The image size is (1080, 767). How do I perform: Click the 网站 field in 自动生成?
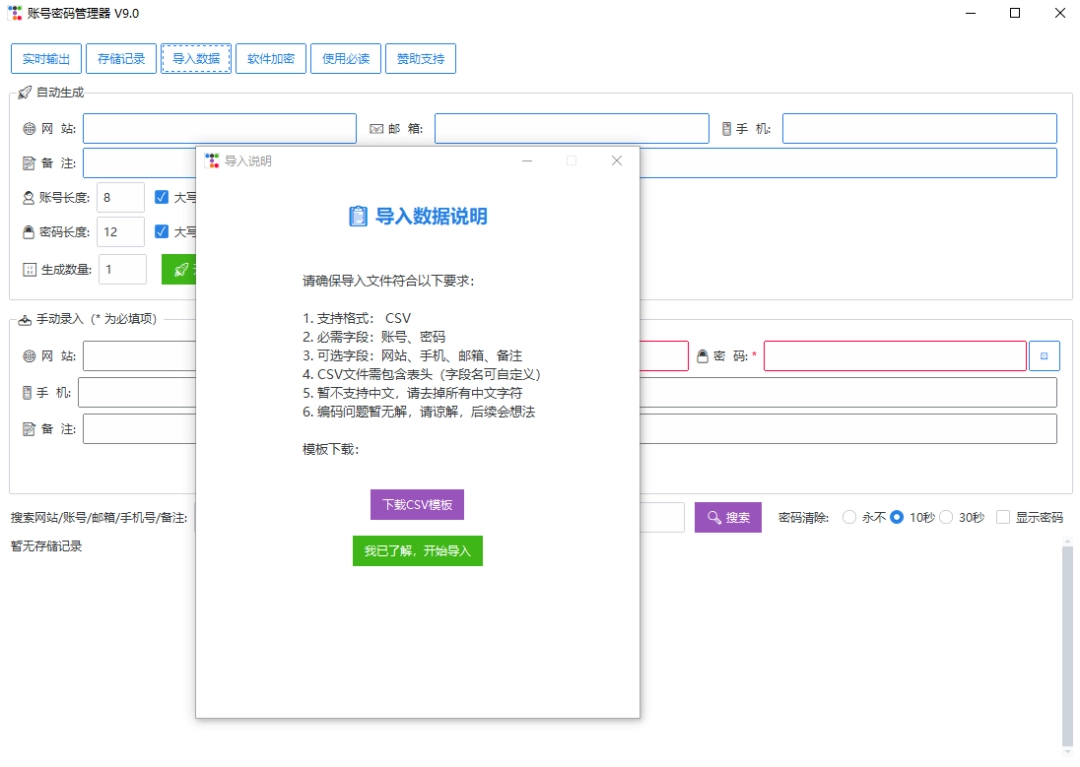(x=220, y=128)
